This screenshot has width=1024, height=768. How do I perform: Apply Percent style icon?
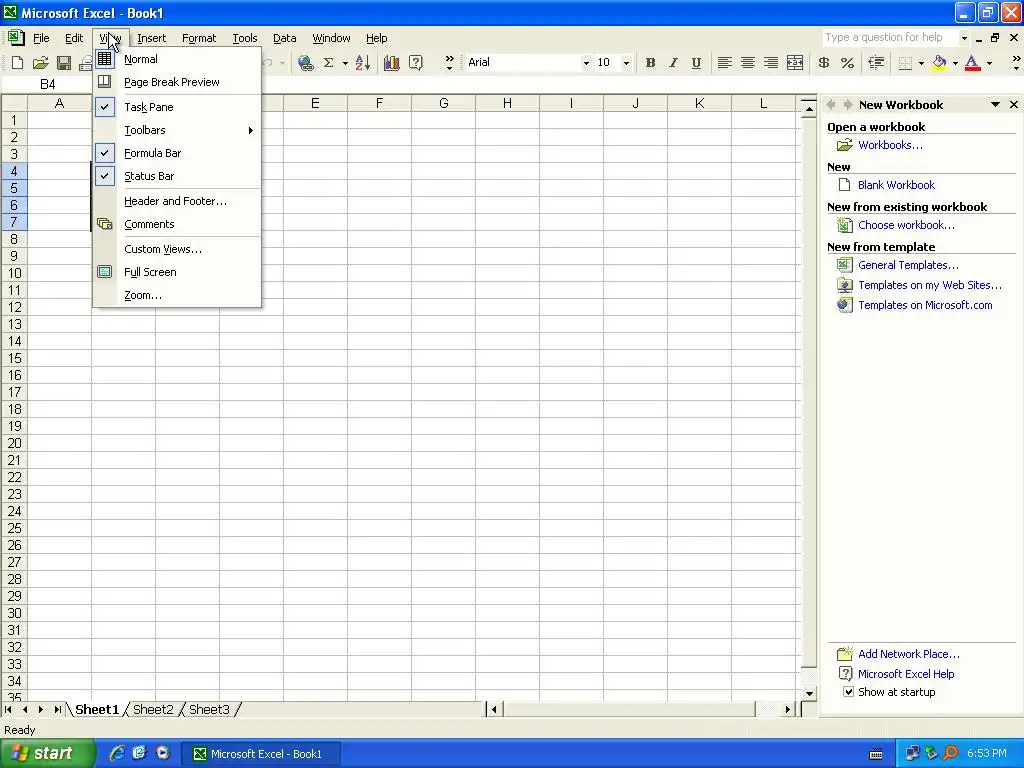click(x=848, y=63)
